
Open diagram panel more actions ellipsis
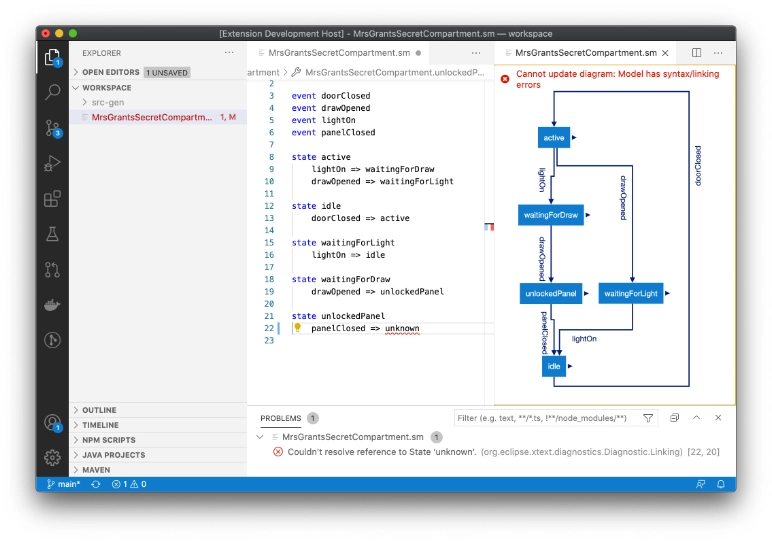click(x=718, y=53)
